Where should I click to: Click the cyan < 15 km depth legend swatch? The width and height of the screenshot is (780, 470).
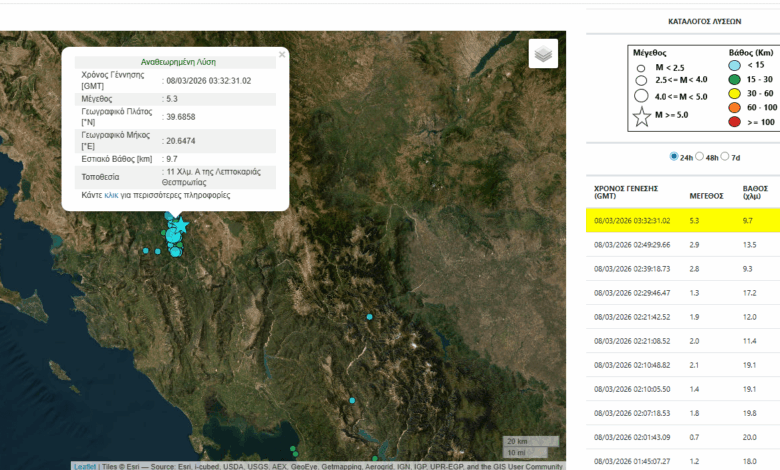735,66
